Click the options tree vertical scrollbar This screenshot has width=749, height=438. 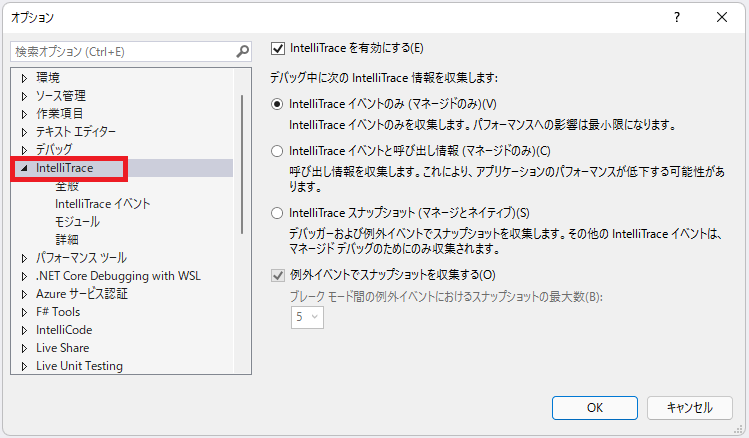(x=242, y=164)
